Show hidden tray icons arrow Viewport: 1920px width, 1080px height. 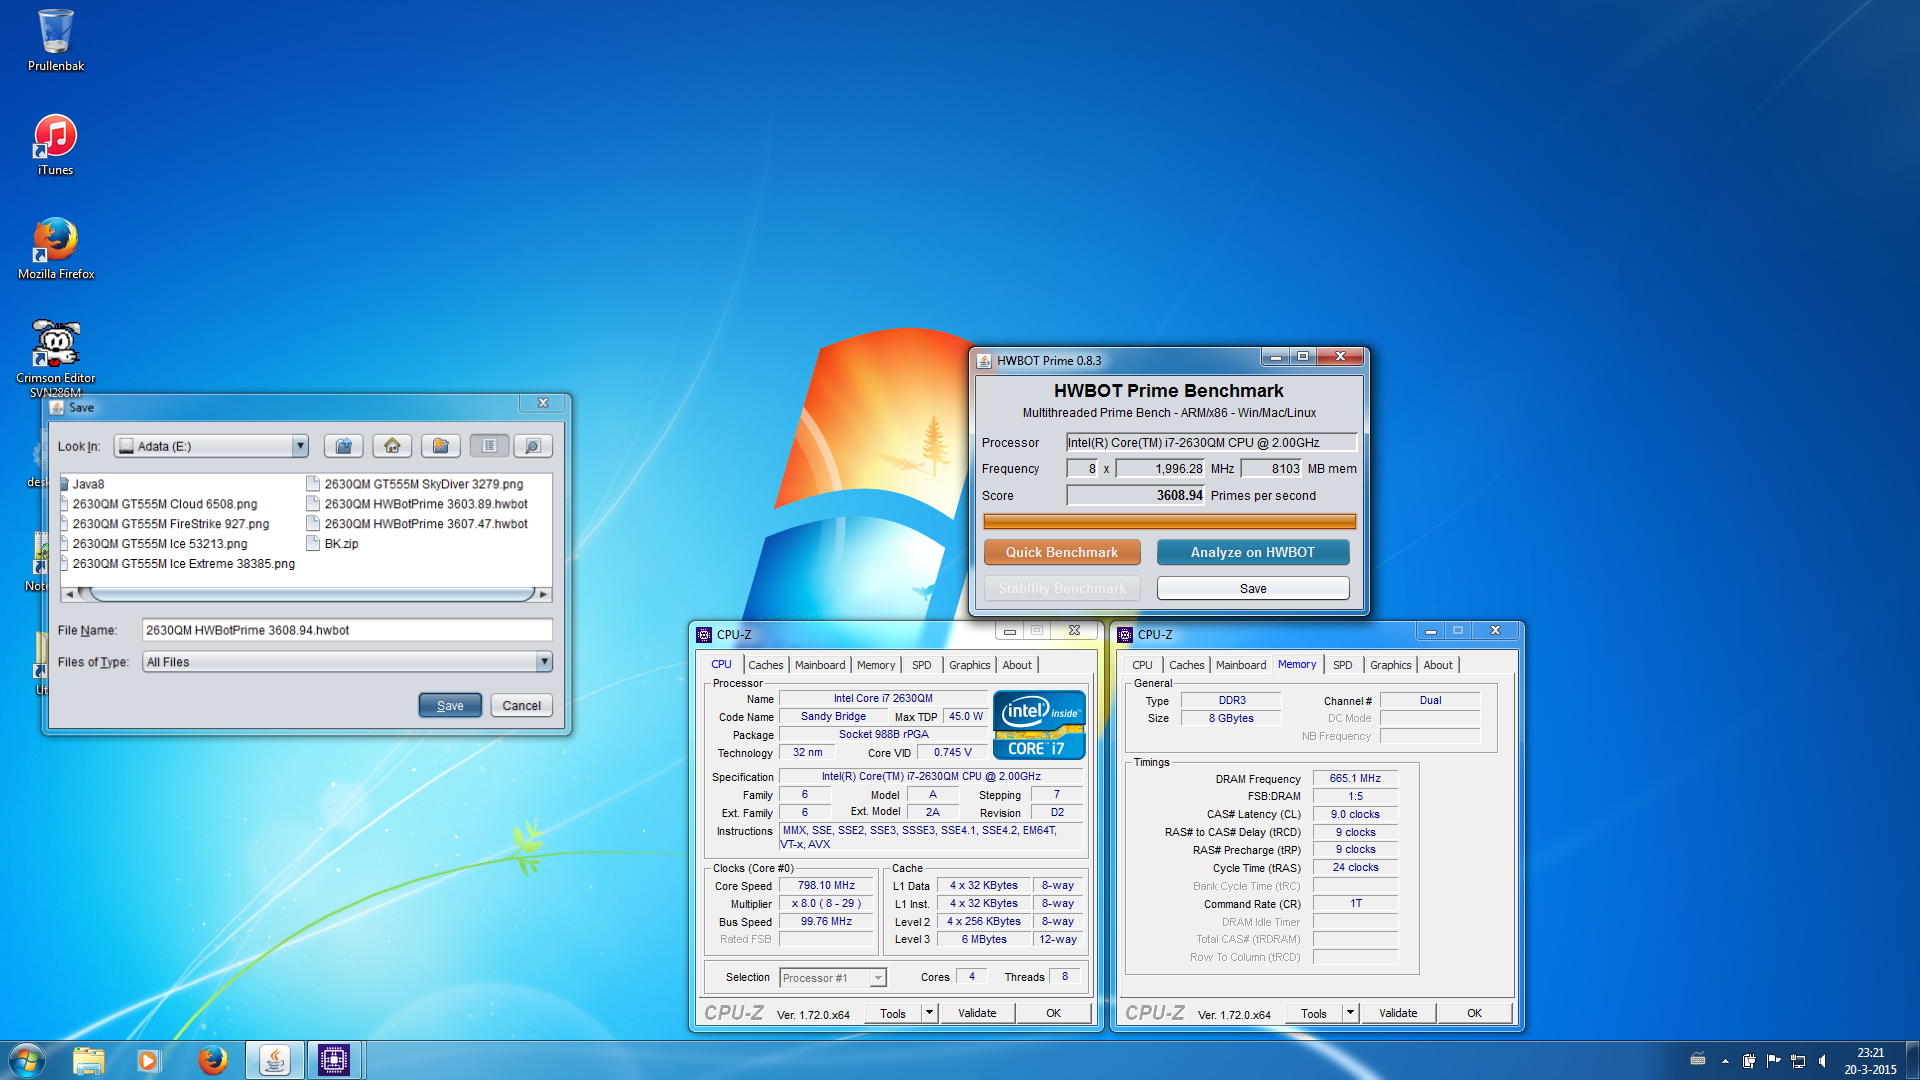pyautogui.click(x=1725, y=1061)
